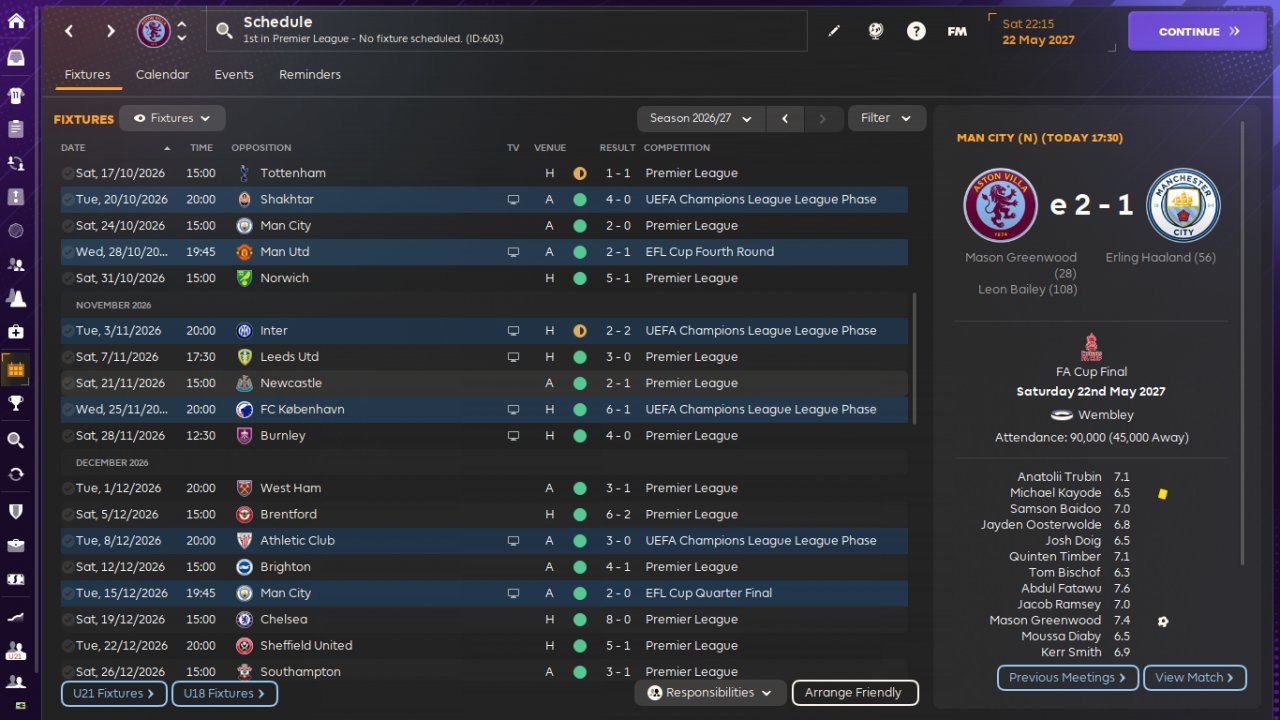This screenshot has height=720, width=1280.
Task: Expand the Responsibilities dropdown
Action: point(710,692)
